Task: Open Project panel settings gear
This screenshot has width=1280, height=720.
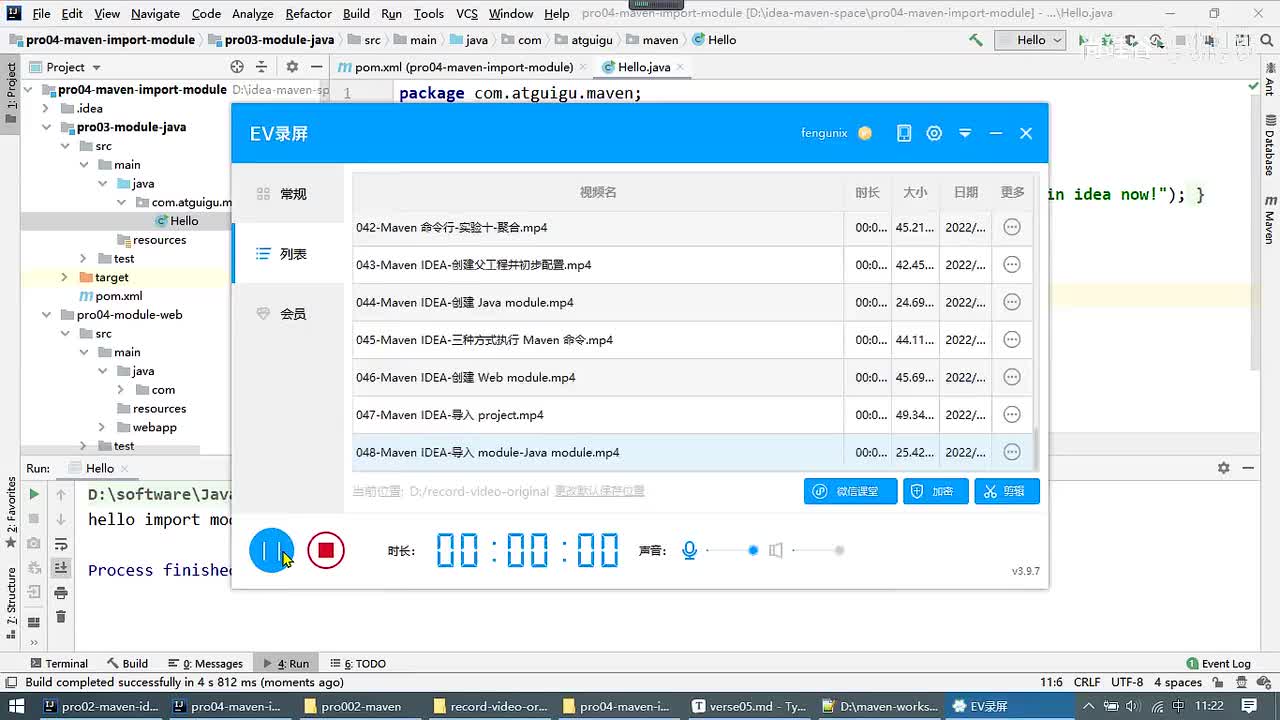Action: pos(292,67)
